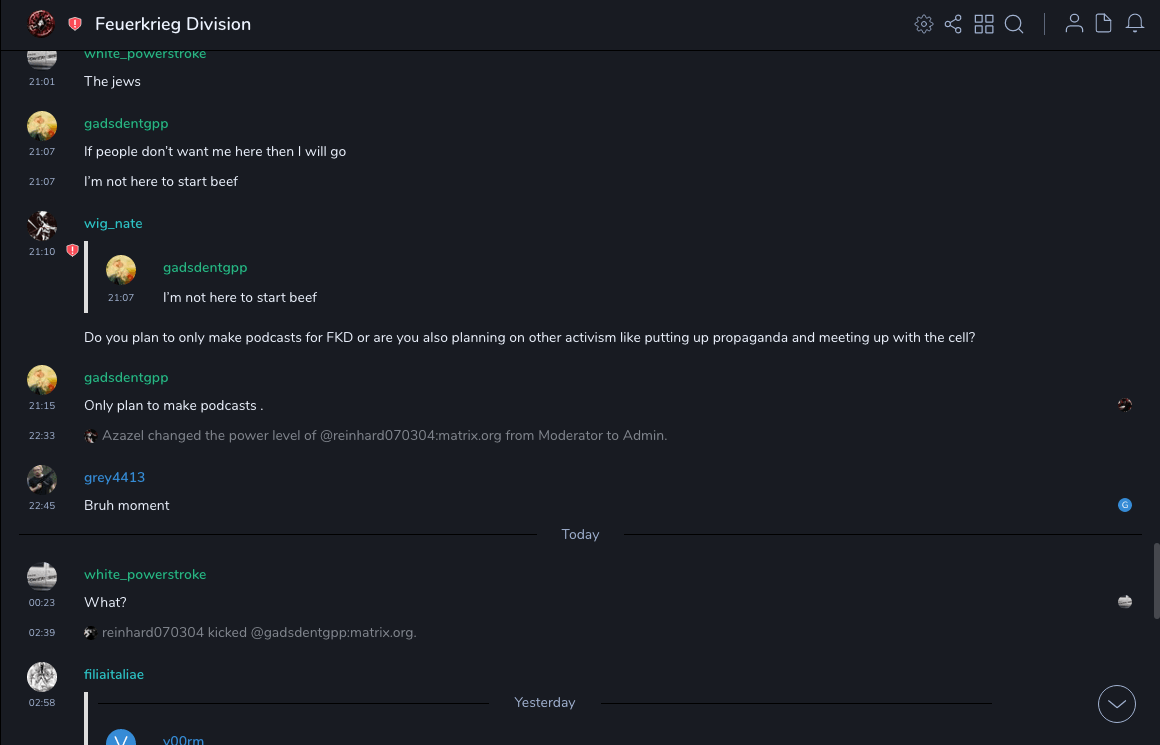The width and height of the screenshot is (1160, 745).
Task: Click red shield icon beside room title
Action: pos(75,24)
